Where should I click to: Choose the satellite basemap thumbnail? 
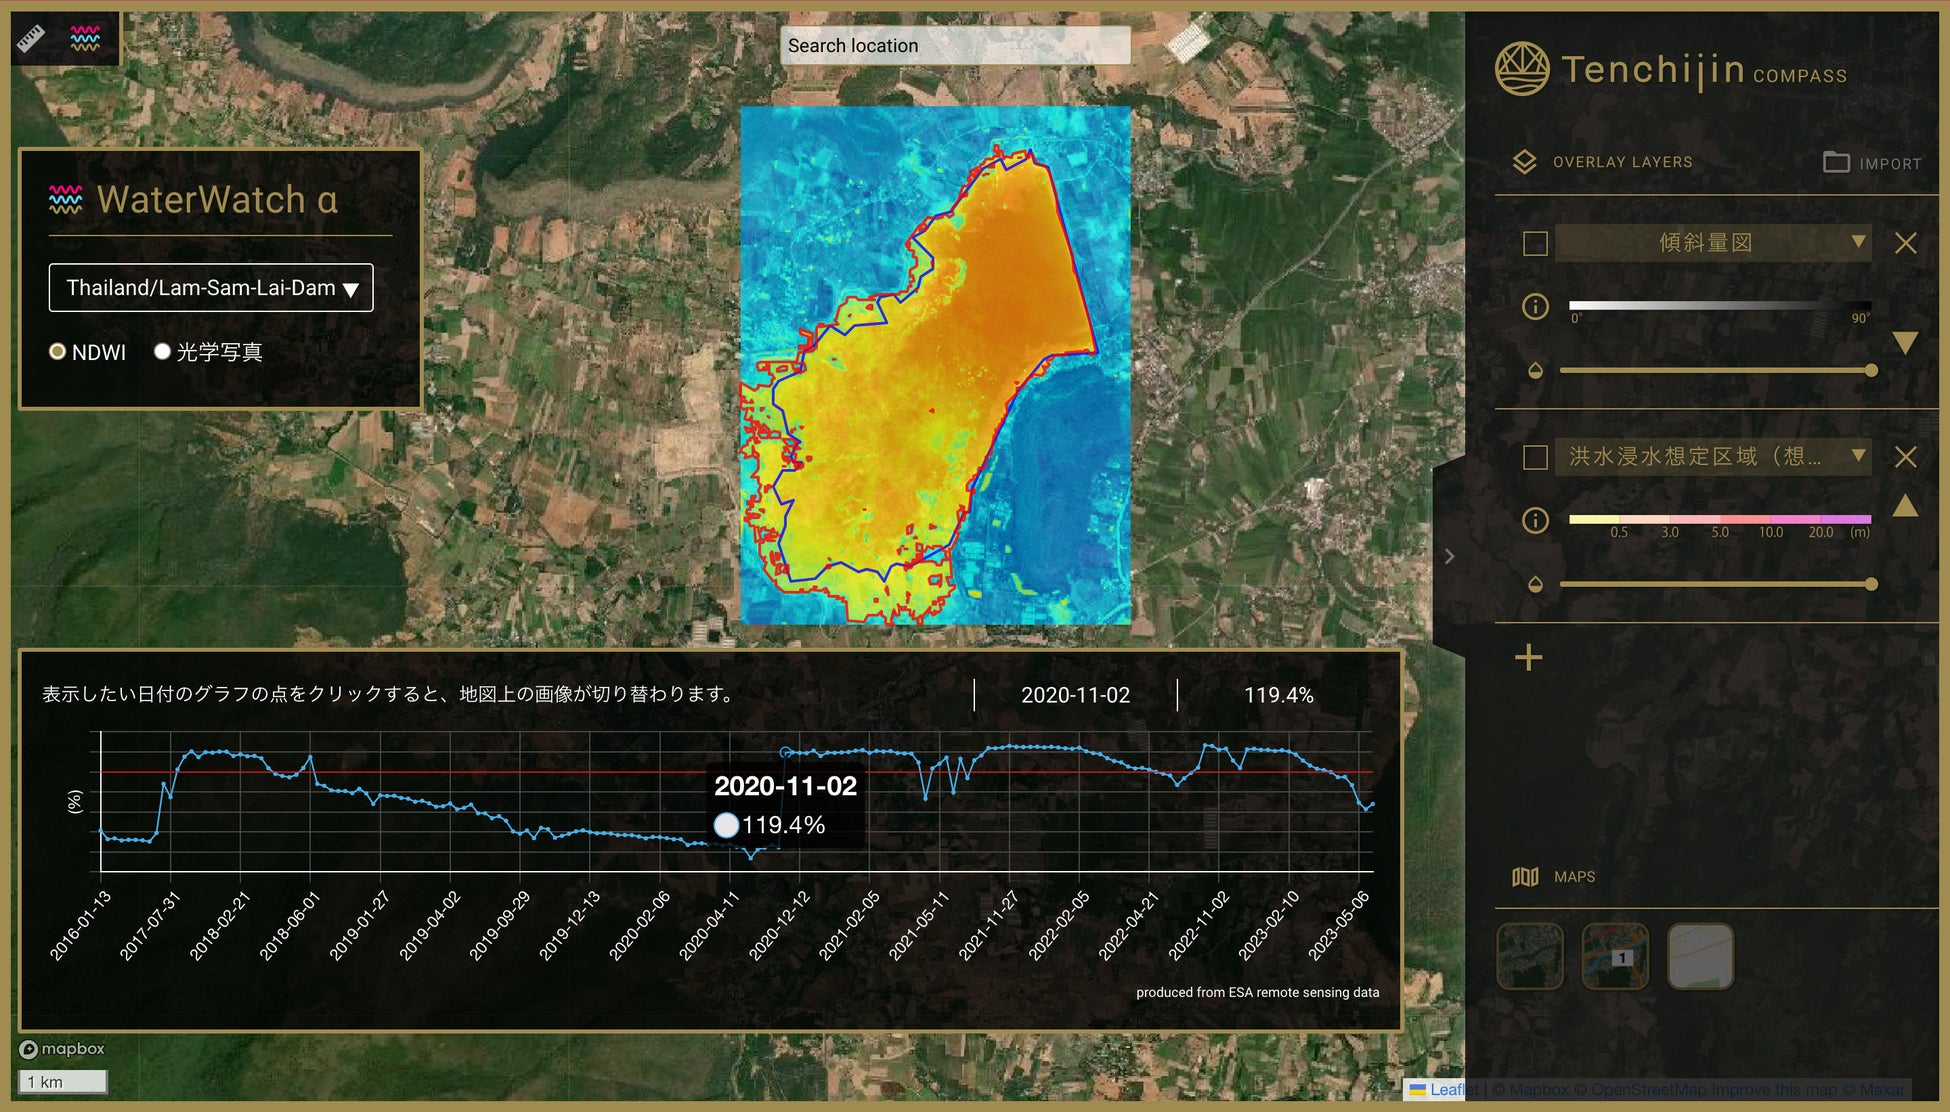[1529, 956]
